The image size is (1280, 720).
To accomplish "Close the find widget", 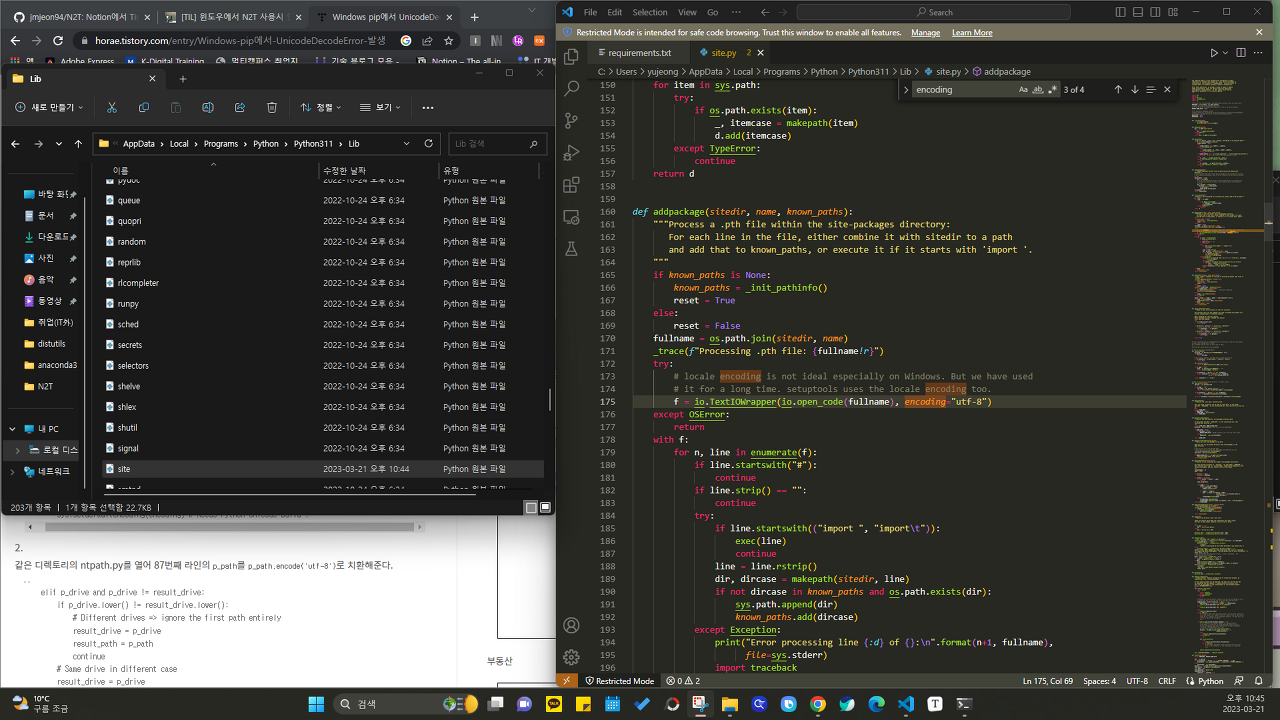I will [1168, 89].
